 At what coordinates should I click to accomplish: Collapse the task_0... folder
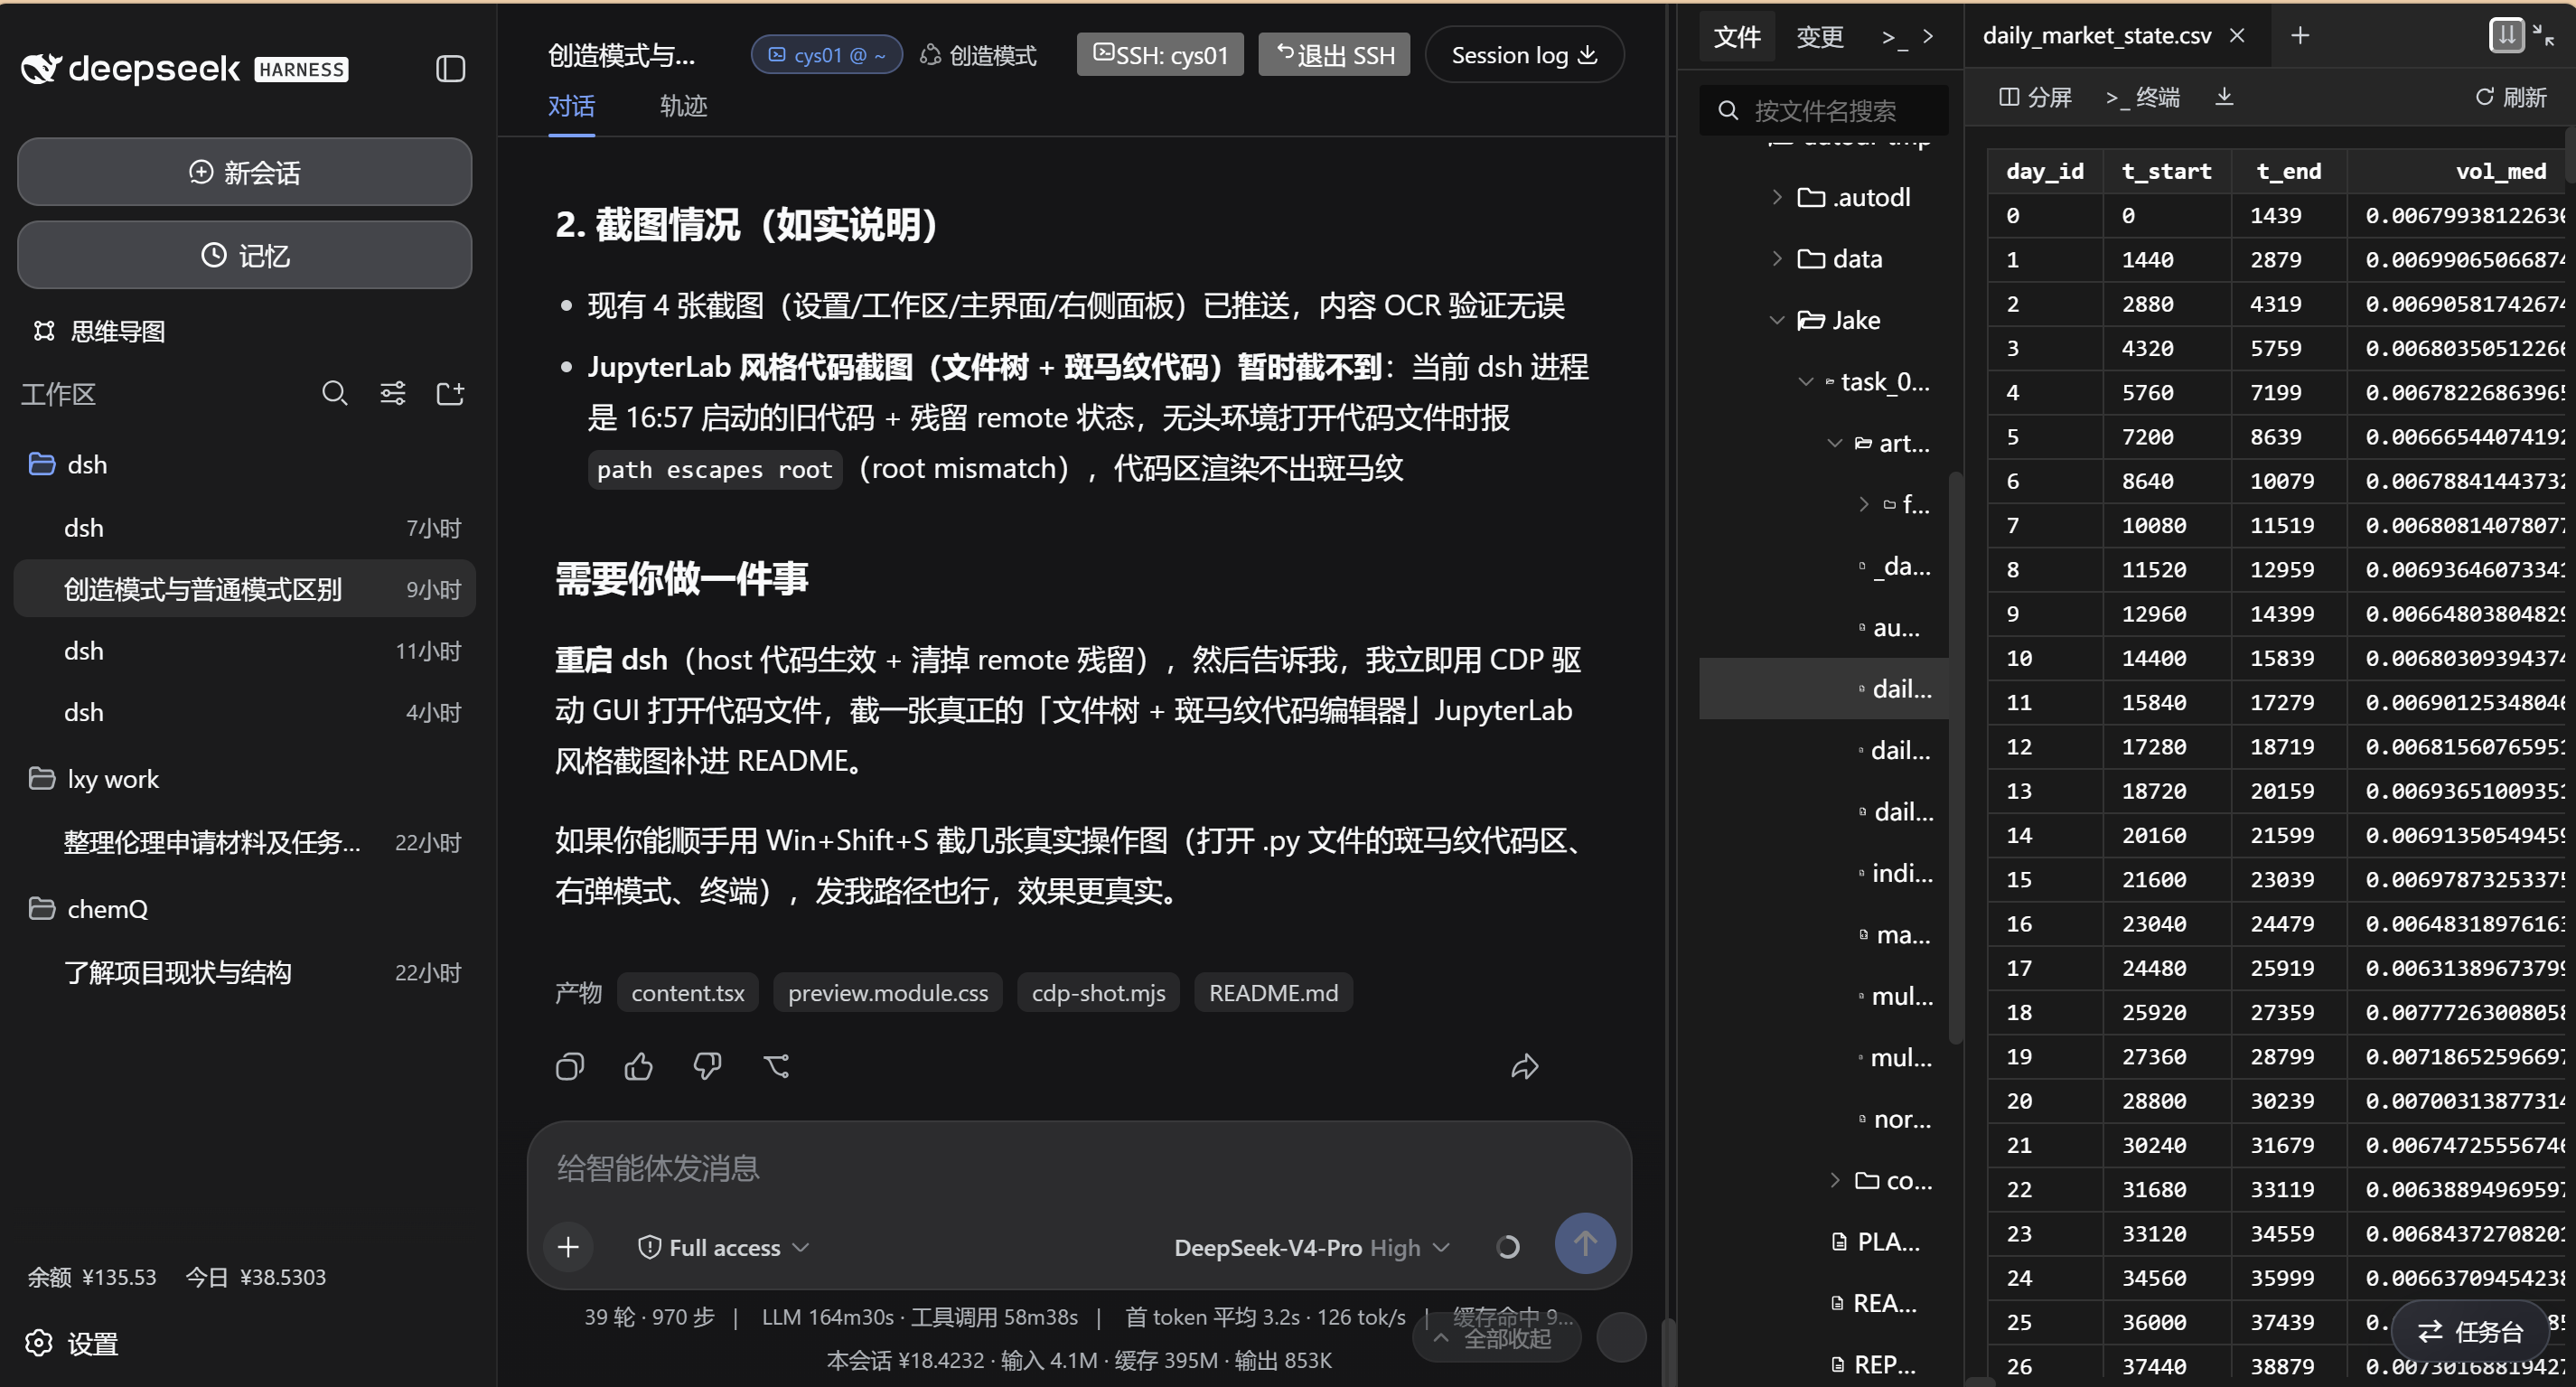(x=1805, y=381)
